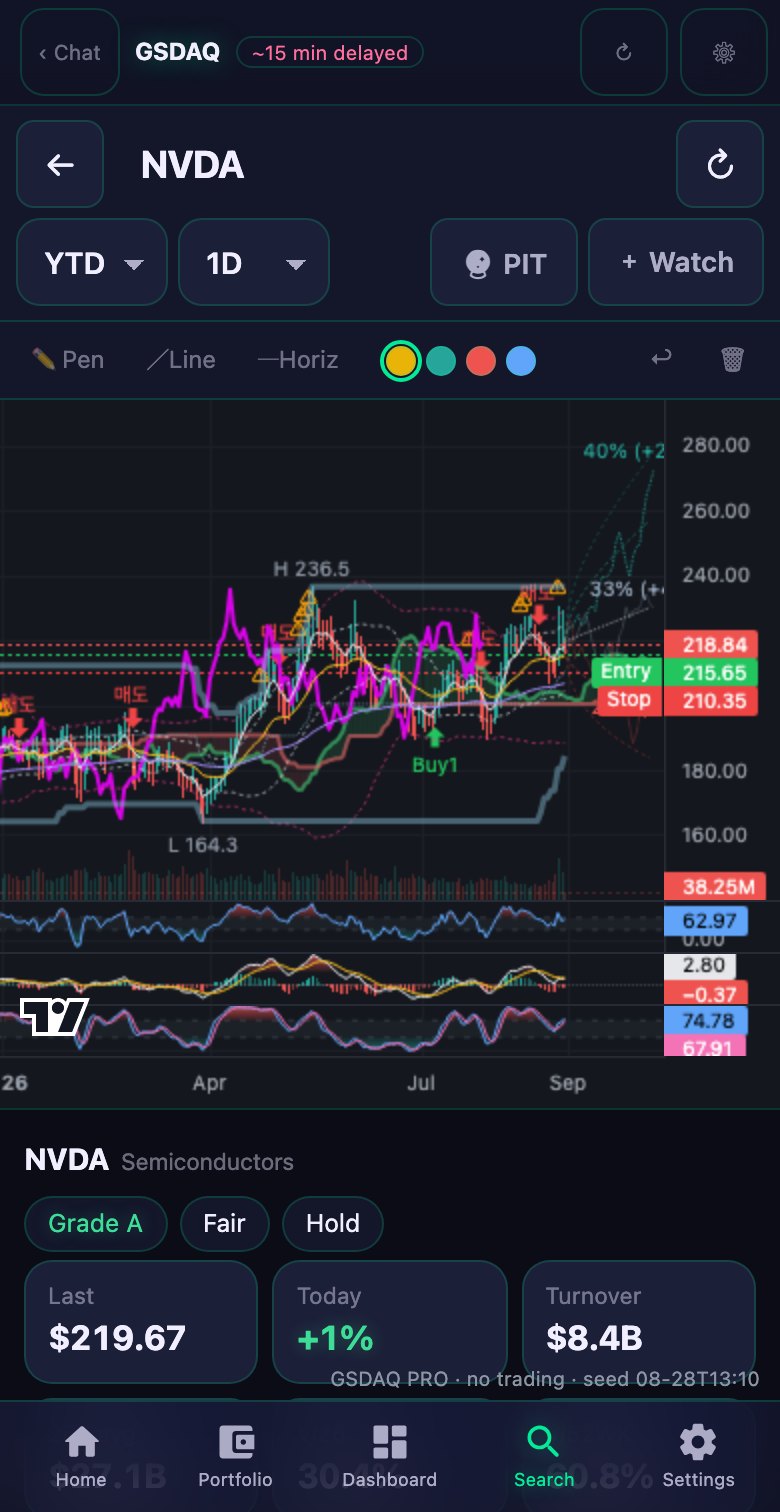Viewport: 780px width, 1512px height.
Task: Tap the Fair valuation badge
Action: 225,1224
